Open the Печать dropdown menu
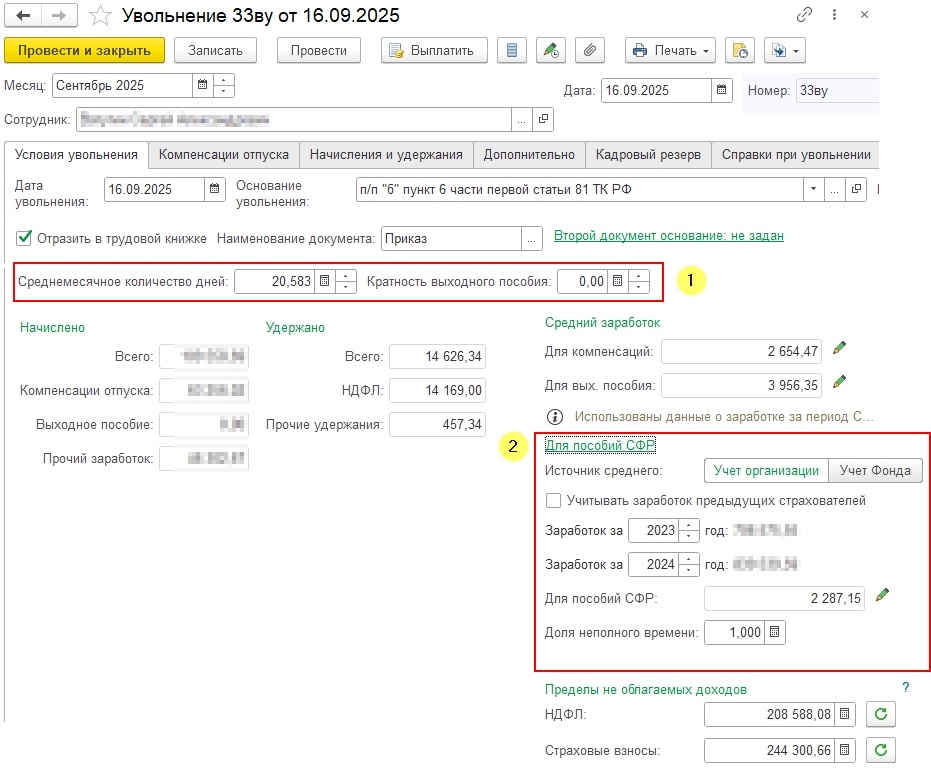Viewport: 931px width, 777px height. 670,50
